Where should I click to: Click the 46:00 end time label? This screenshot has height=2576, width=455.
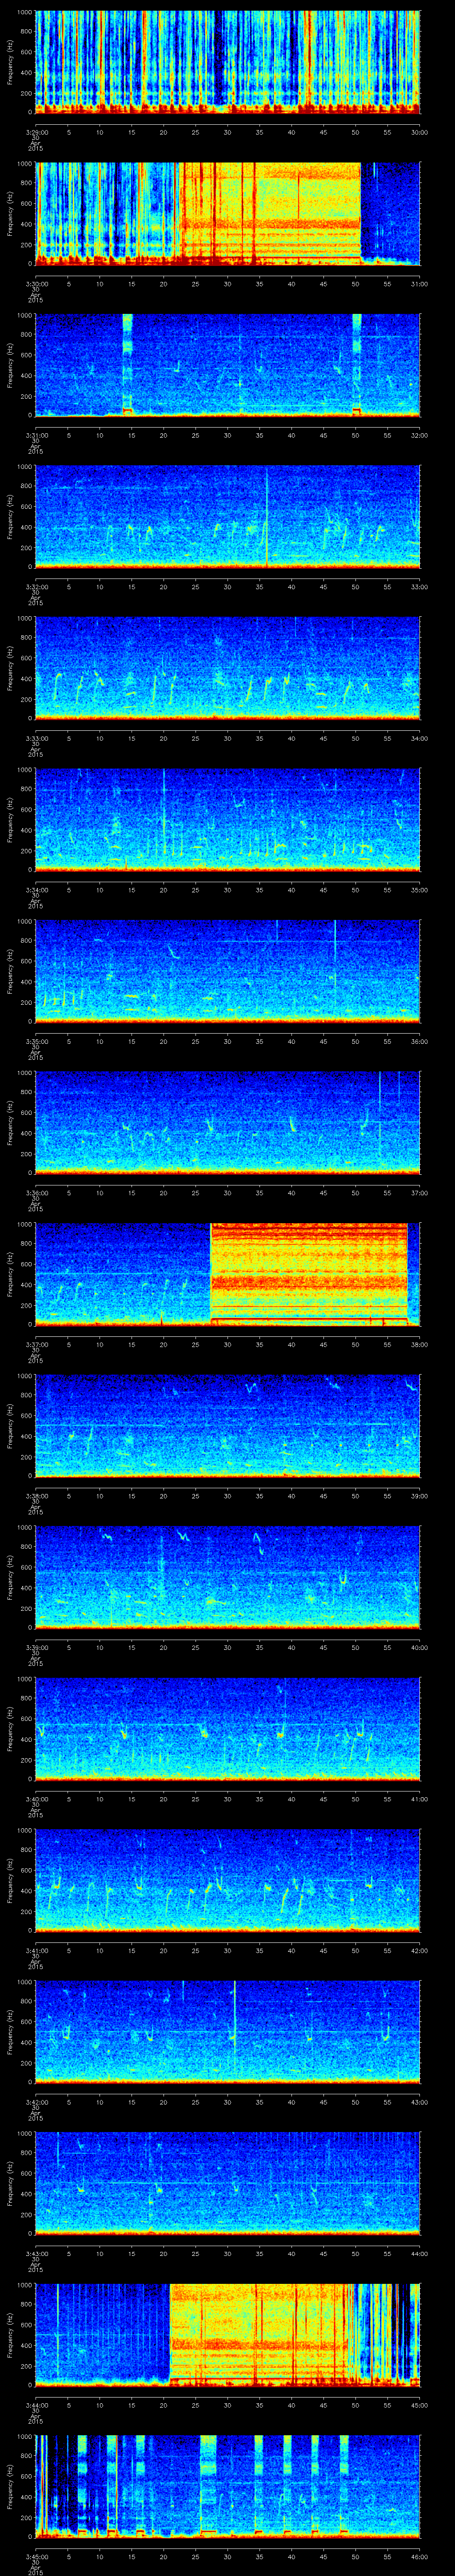419,2556
